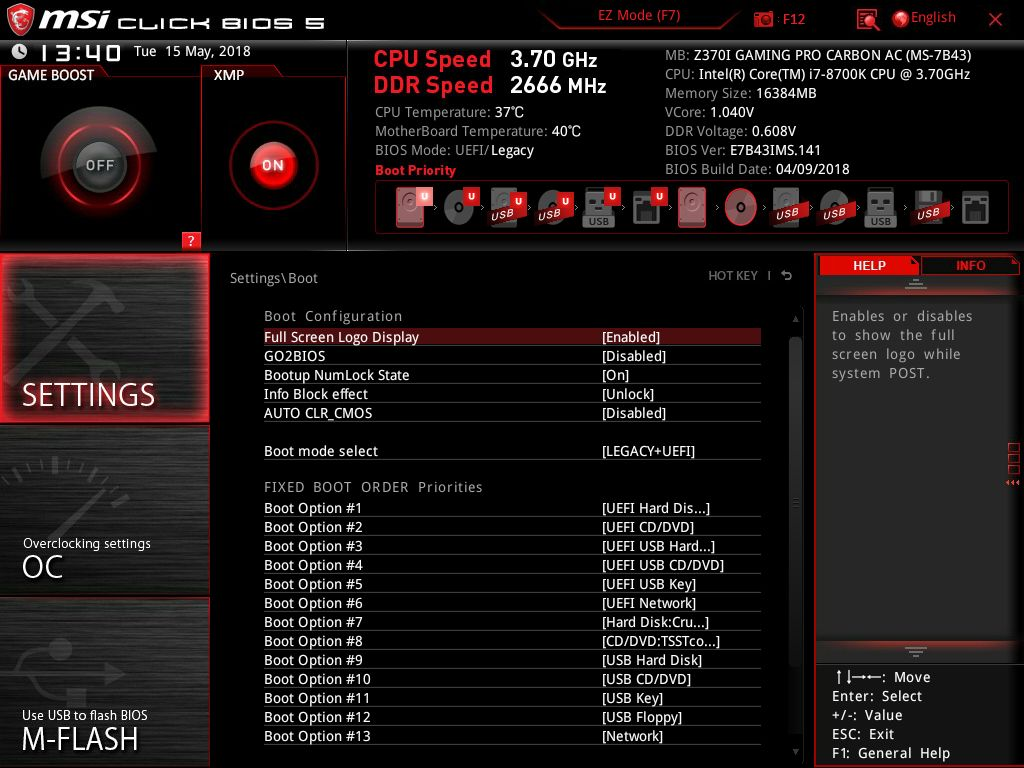Open Boot Option #5 UEFI USB Key dropdown
This screenshot has height=768, width=1024.
pyautogui.click(x=512, y=584)
